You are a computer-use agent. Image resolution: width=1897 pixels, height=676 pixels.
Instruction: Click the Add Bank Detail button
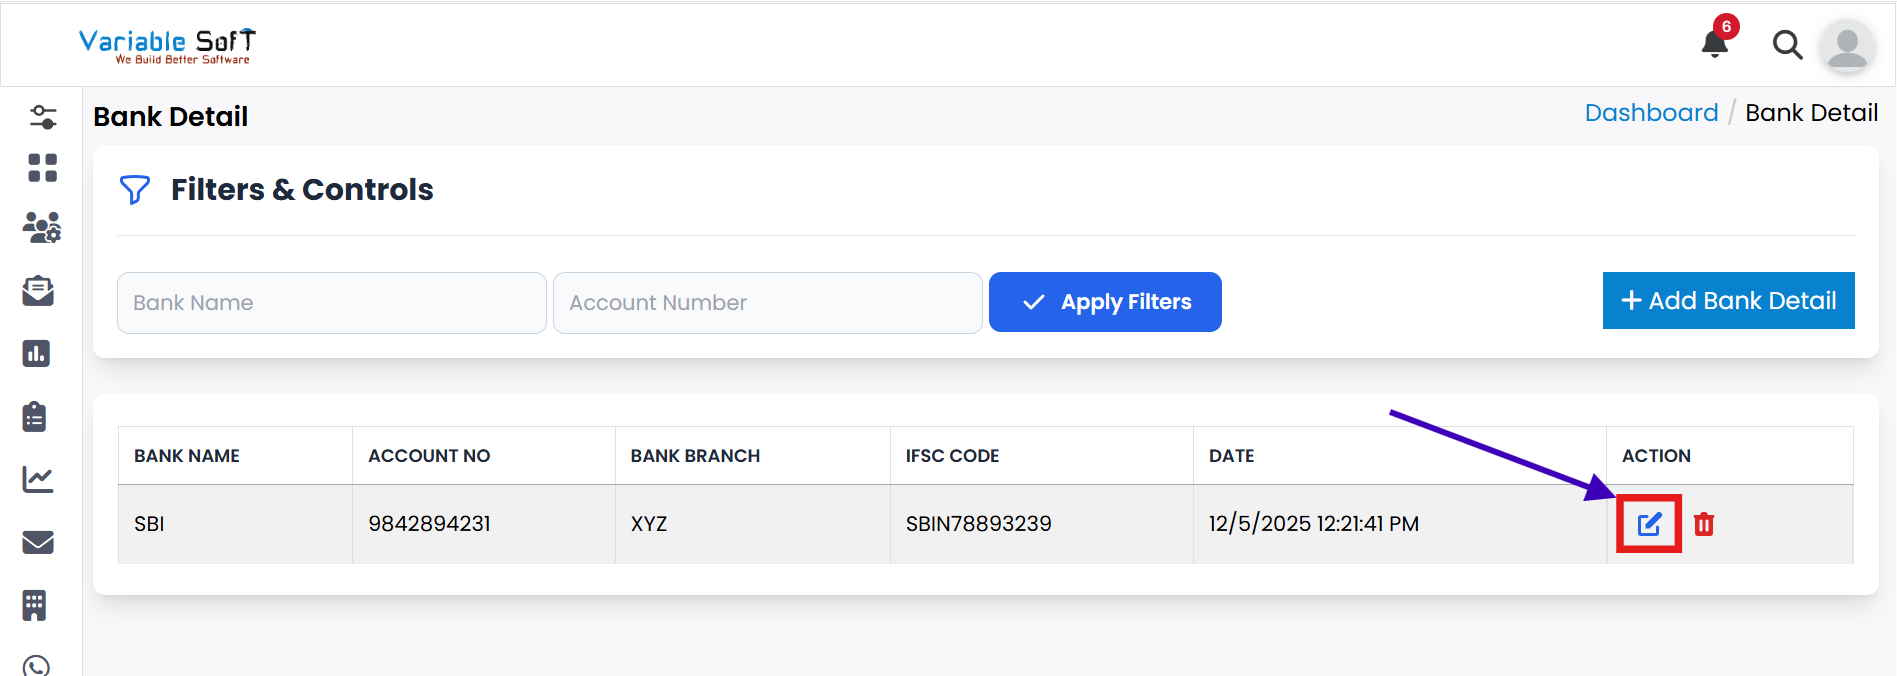pos(1728,301)
